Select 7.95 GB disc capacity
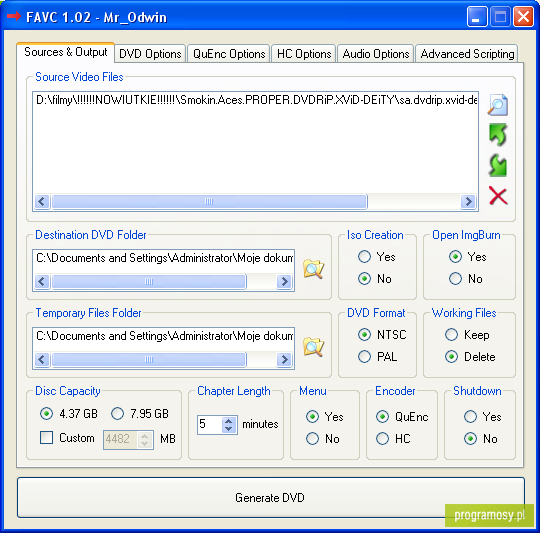 [x=117, y=413]
